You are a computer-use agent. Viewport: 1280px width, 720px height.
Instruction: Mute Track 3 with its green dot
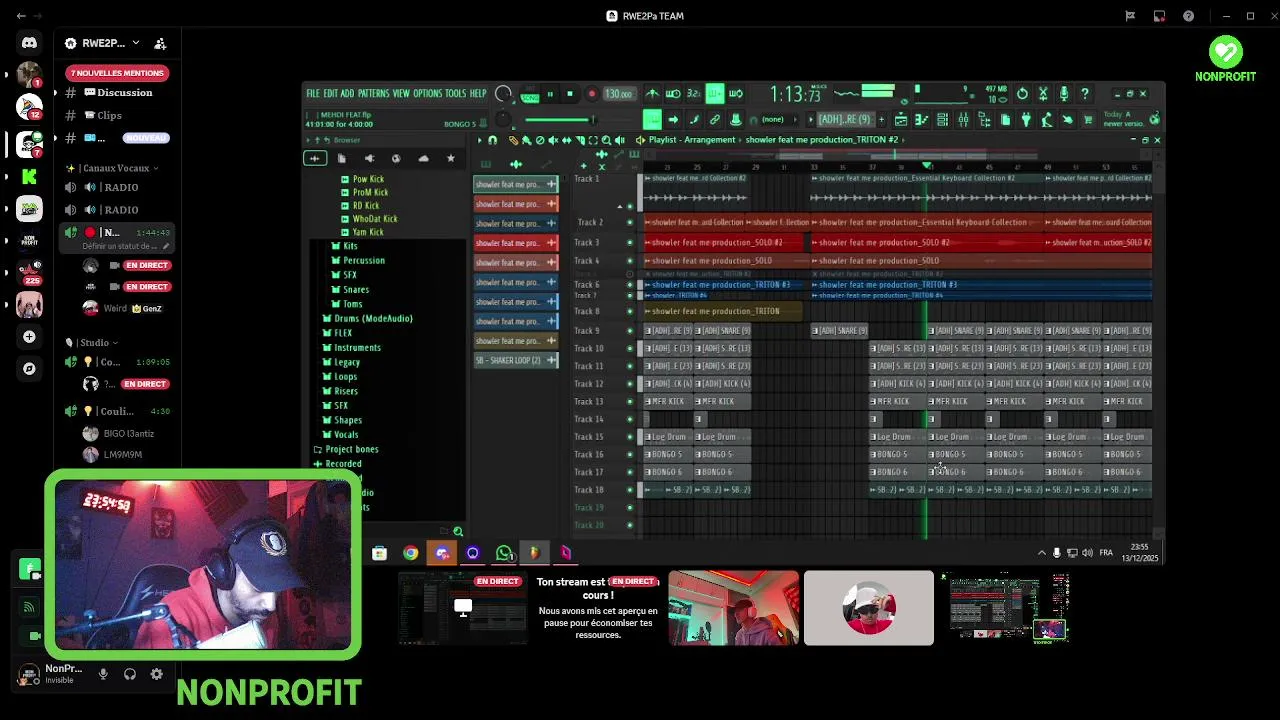point(630,243)
